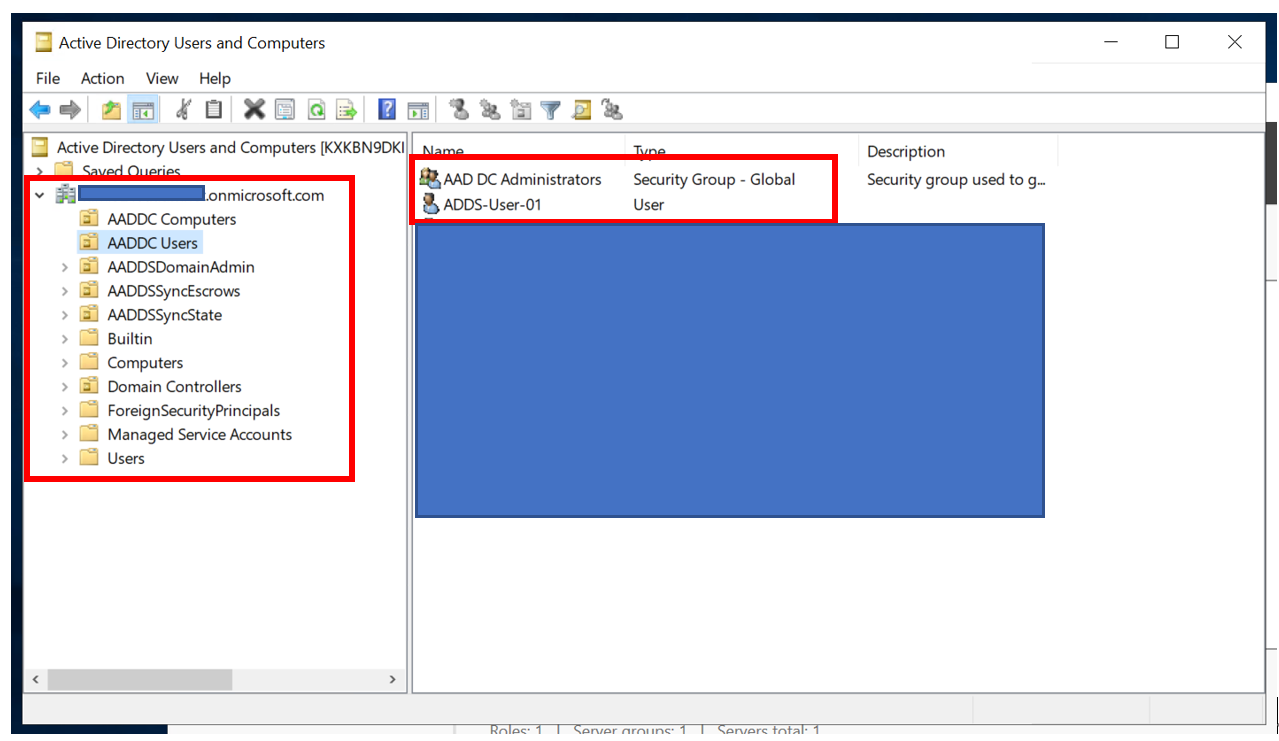
Task: Open Help with the blue question-mark icon
Action: pos(387,110)
